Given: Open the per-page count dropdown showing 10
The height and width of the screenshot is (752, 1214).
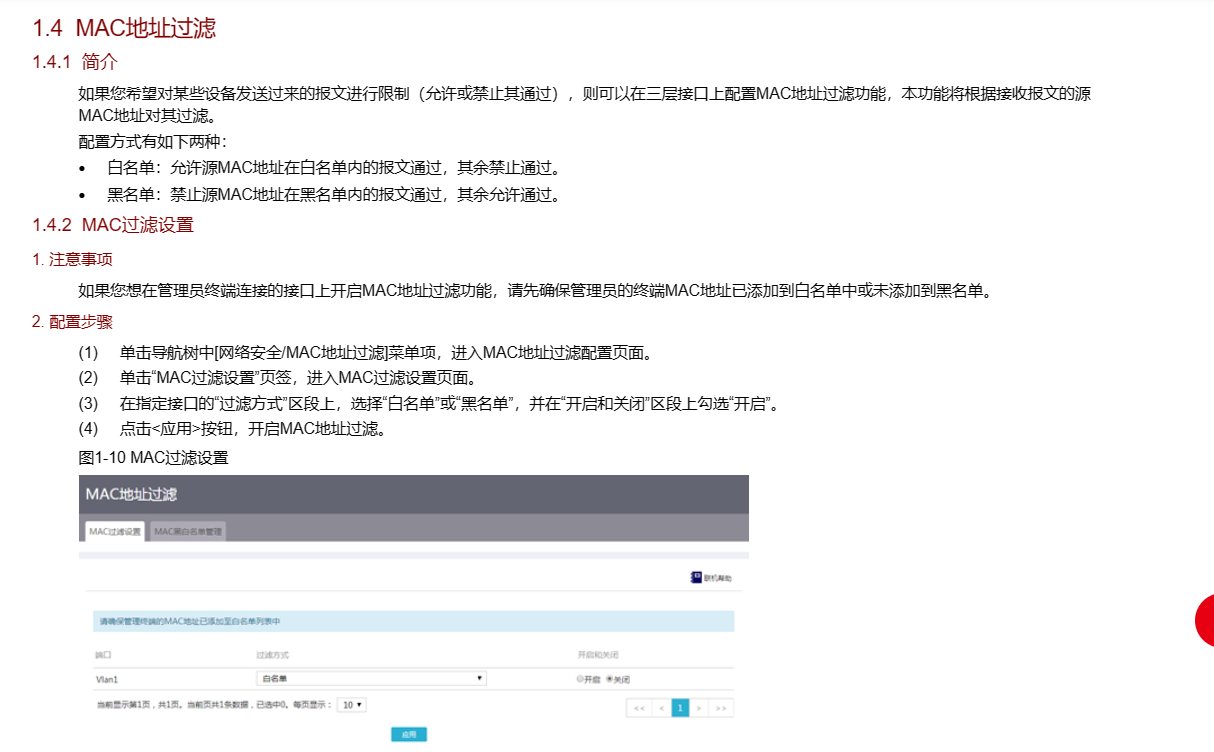Looking at the screenshot, I should point(351,704).
